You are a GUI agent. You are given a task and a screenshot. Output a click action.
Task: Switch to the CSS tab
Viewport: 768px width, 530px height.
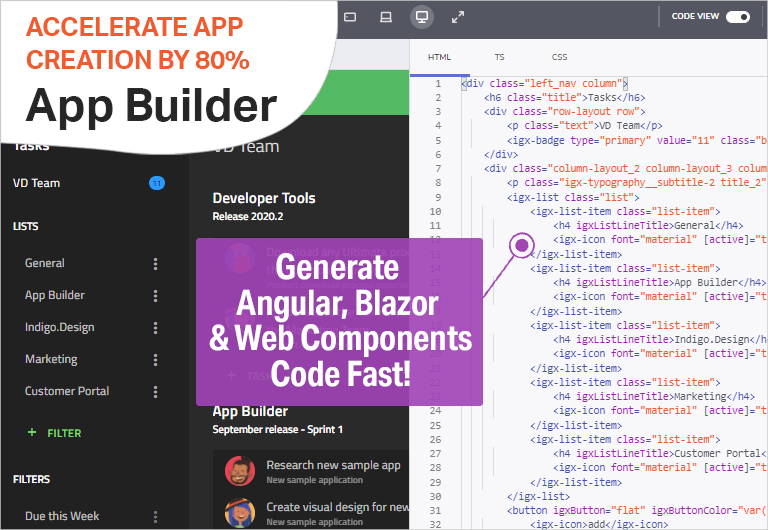click(x=559, y=57)
